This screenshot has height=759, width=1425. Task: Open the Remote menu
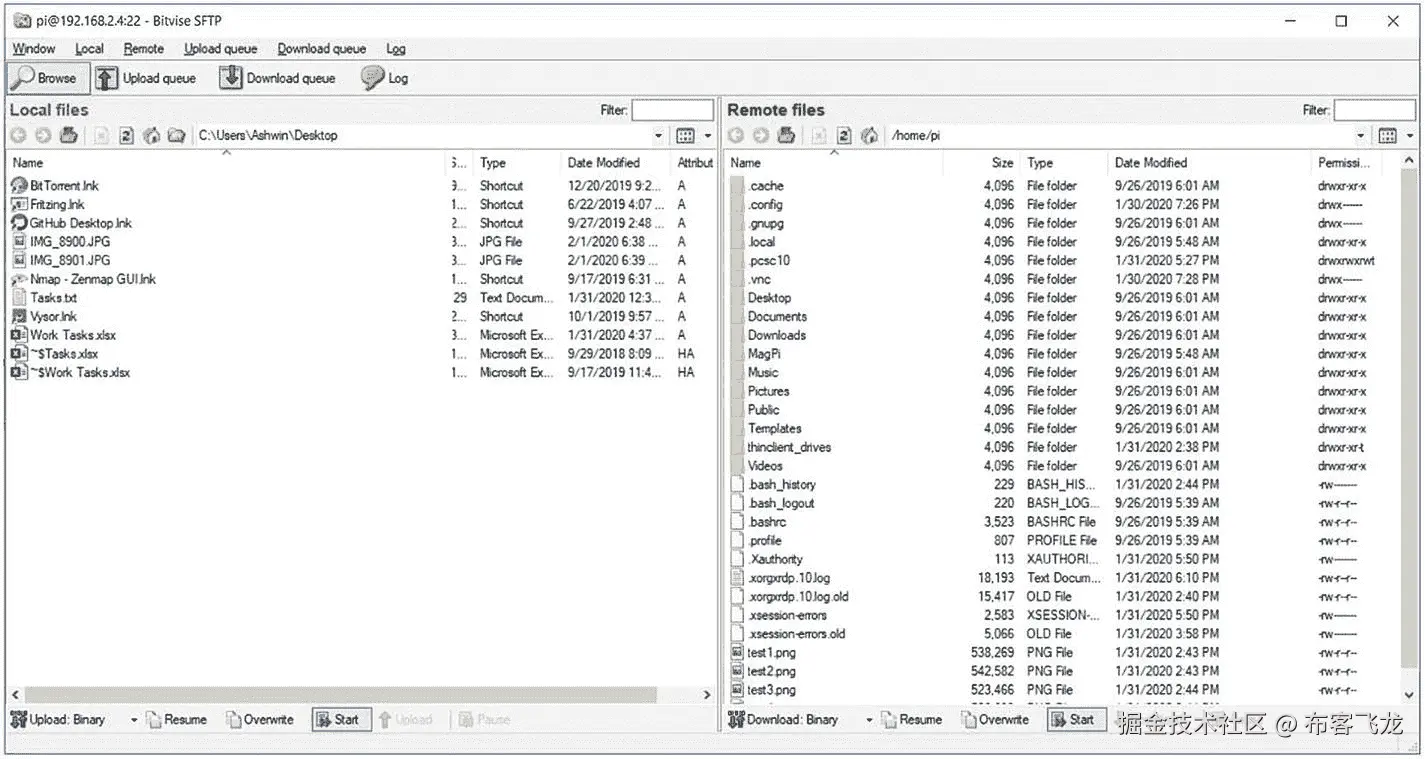143,48
